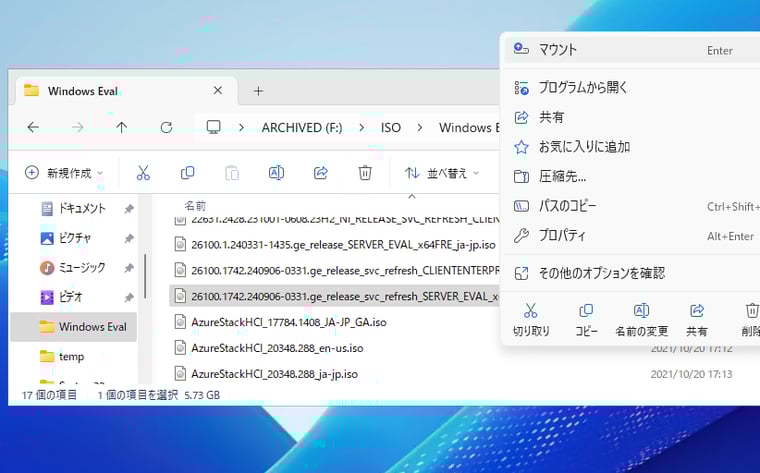Choose 共有 in the context menu list
This screenshot has width=760, height=473.
tap(632, 117)
